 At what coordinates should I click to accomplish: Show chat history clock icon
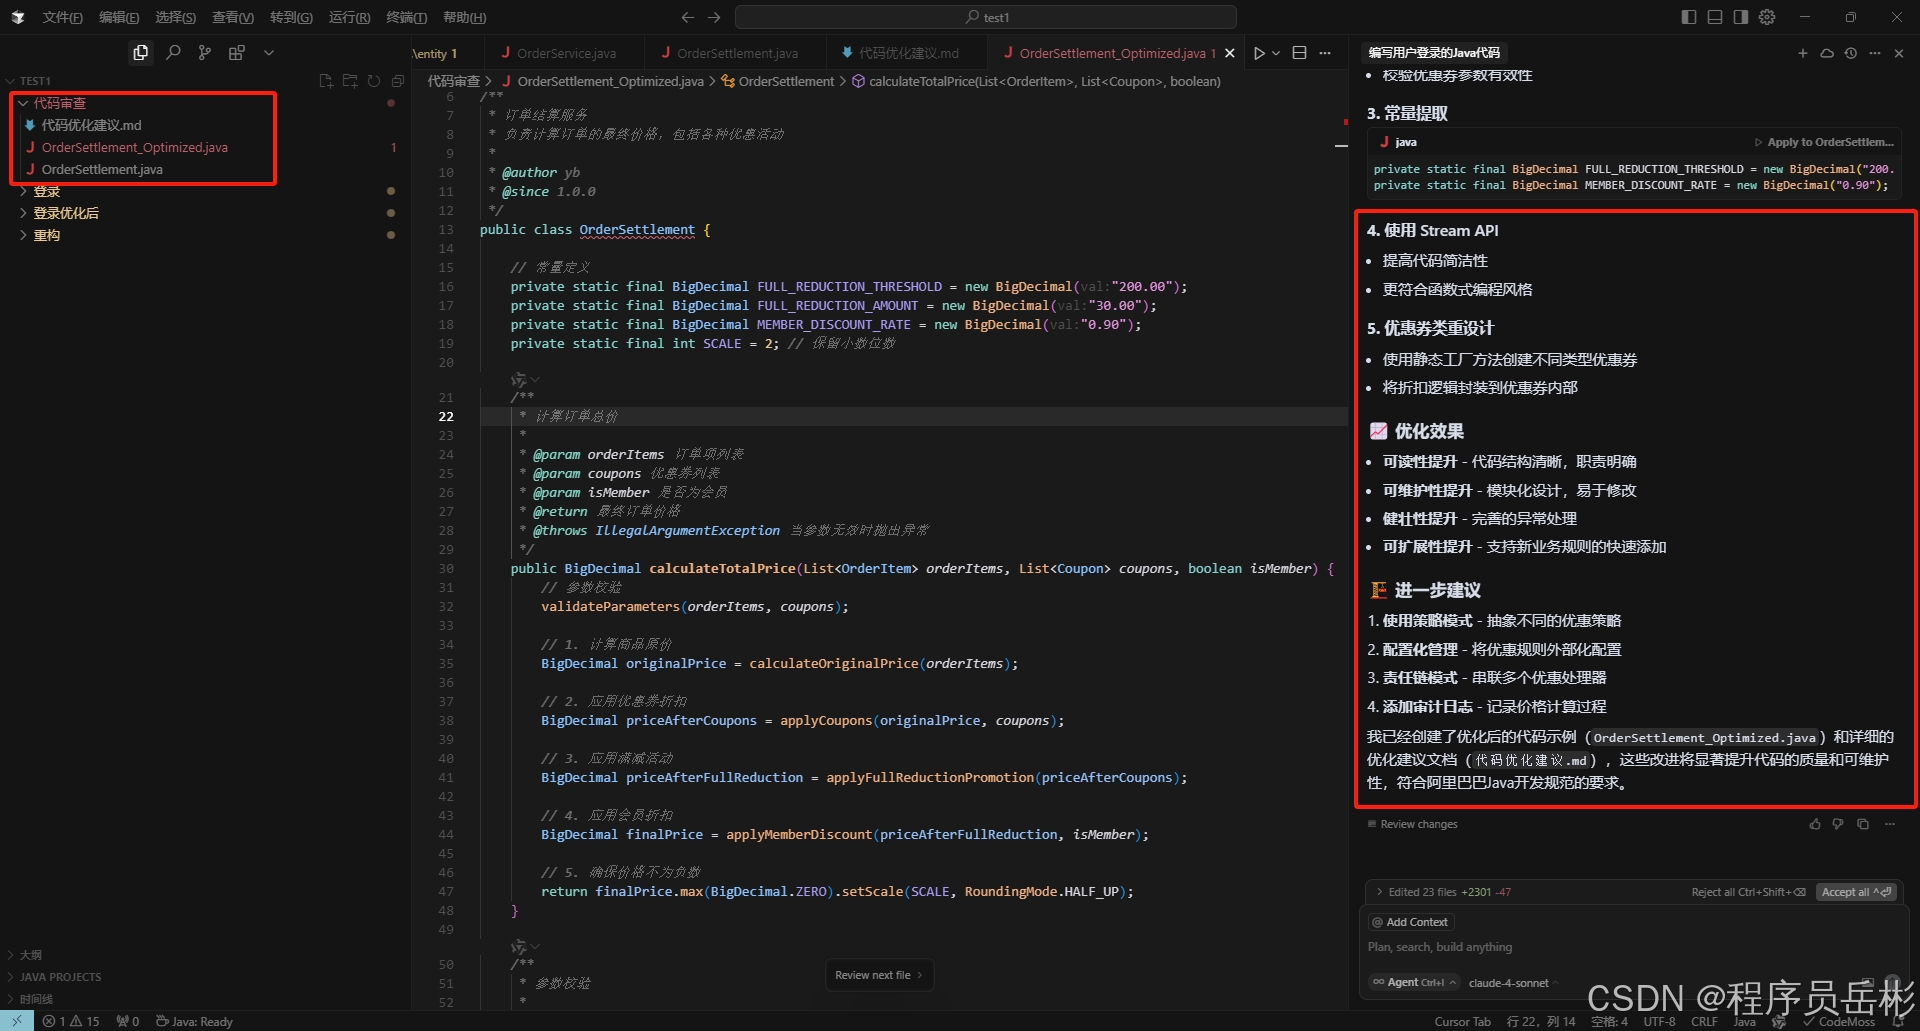click(x=1851, y=53)
